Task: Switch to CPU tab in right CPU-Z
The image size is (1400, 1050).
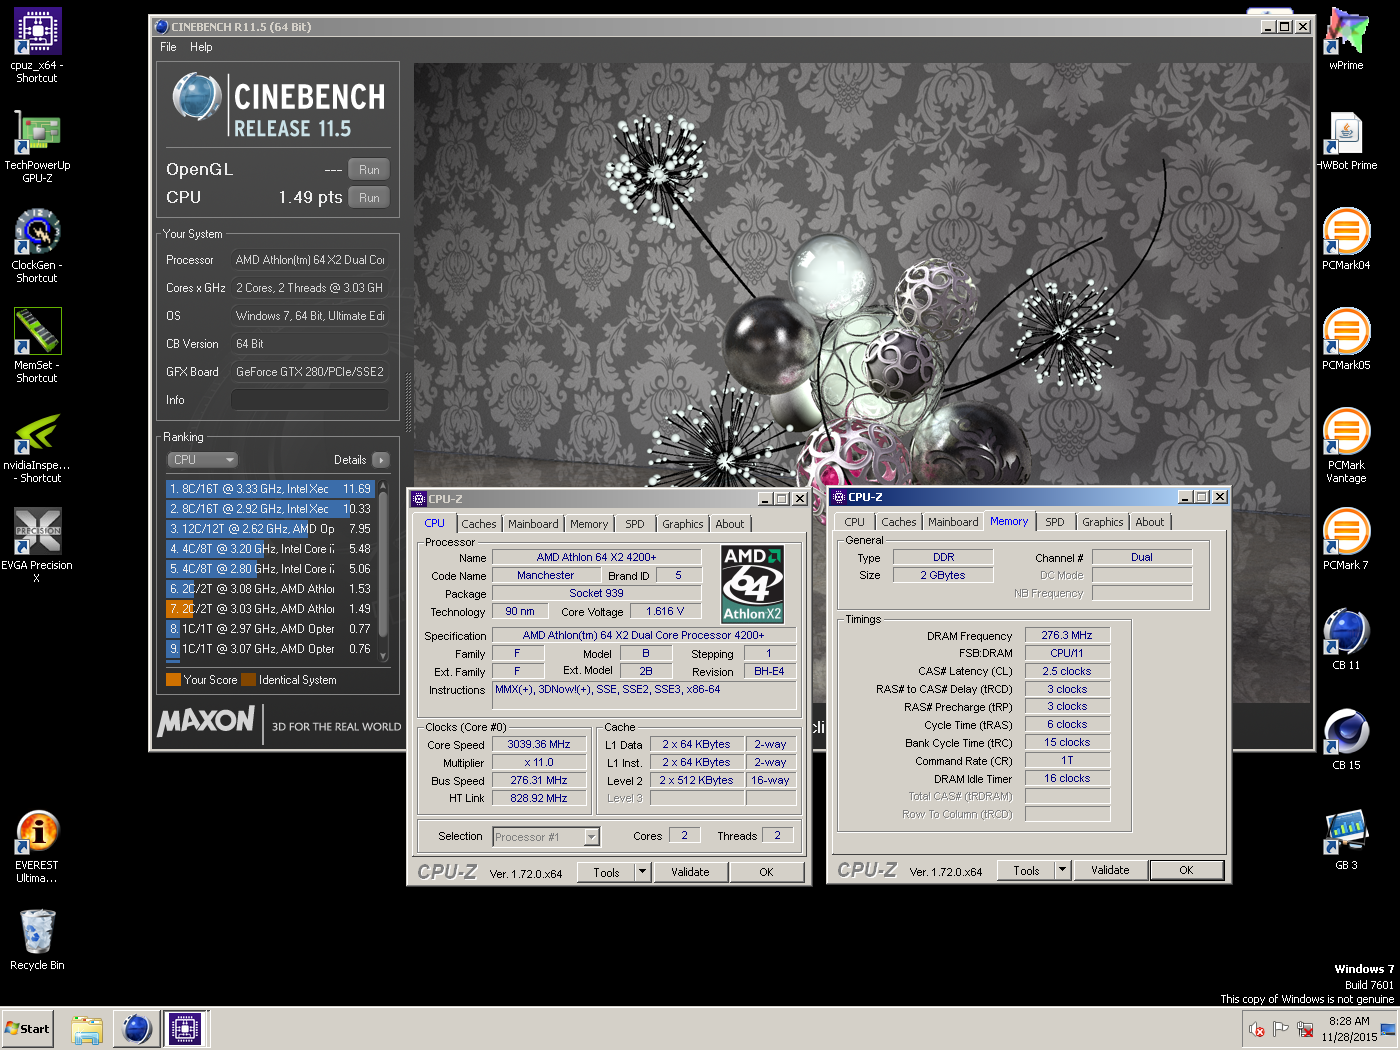Action: coord(854,522)
